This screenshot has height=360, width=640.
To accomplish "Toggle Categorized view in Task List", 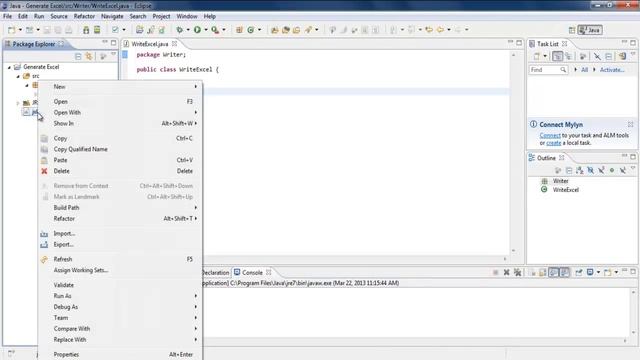I will pos(557,56).
